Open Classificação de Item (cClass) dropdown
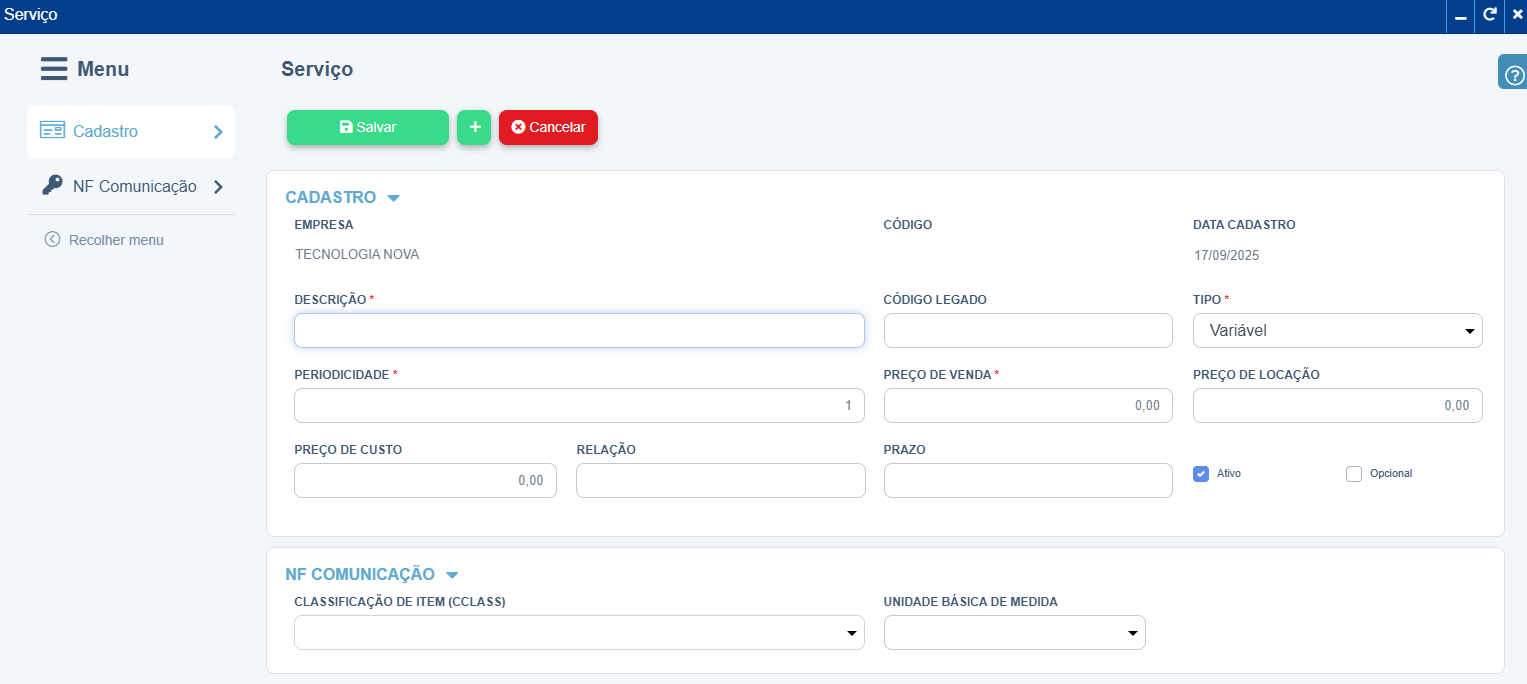 coord(579,633)
